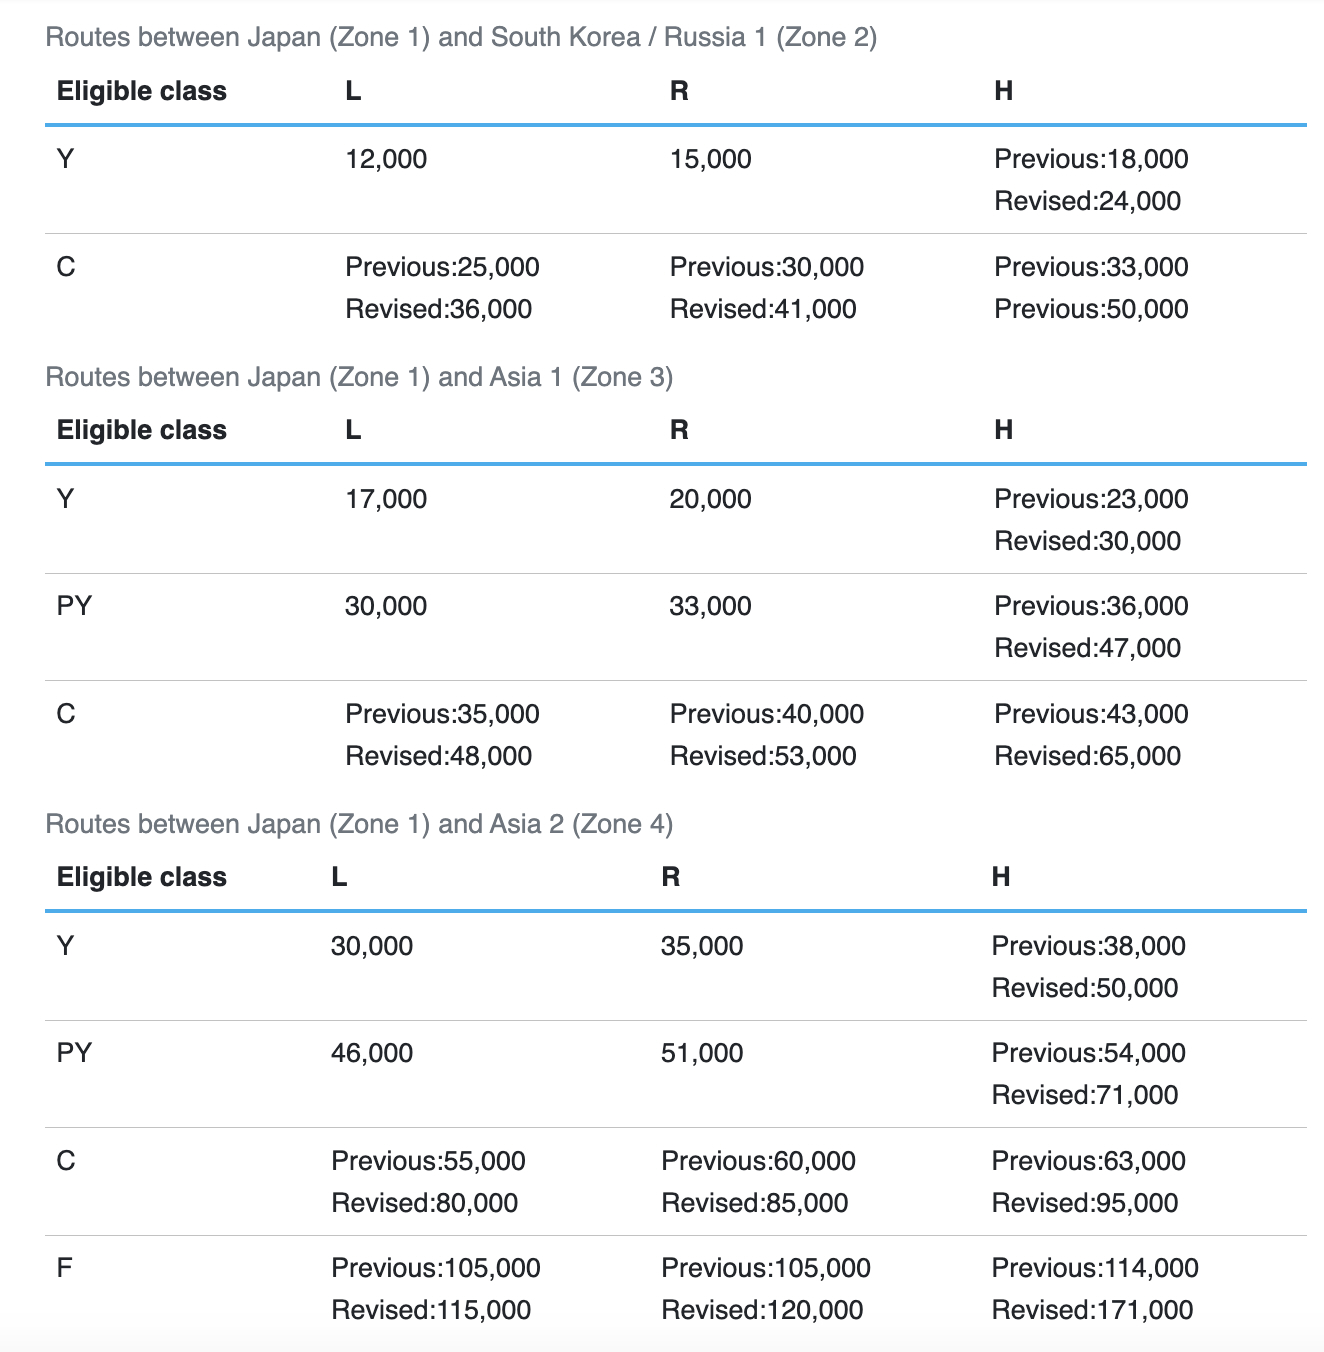Viewport: 1324px width, 1352px height.
Task: Click the Japan and Asia 2 Zone 4 heading
Action: pos(359,824)
